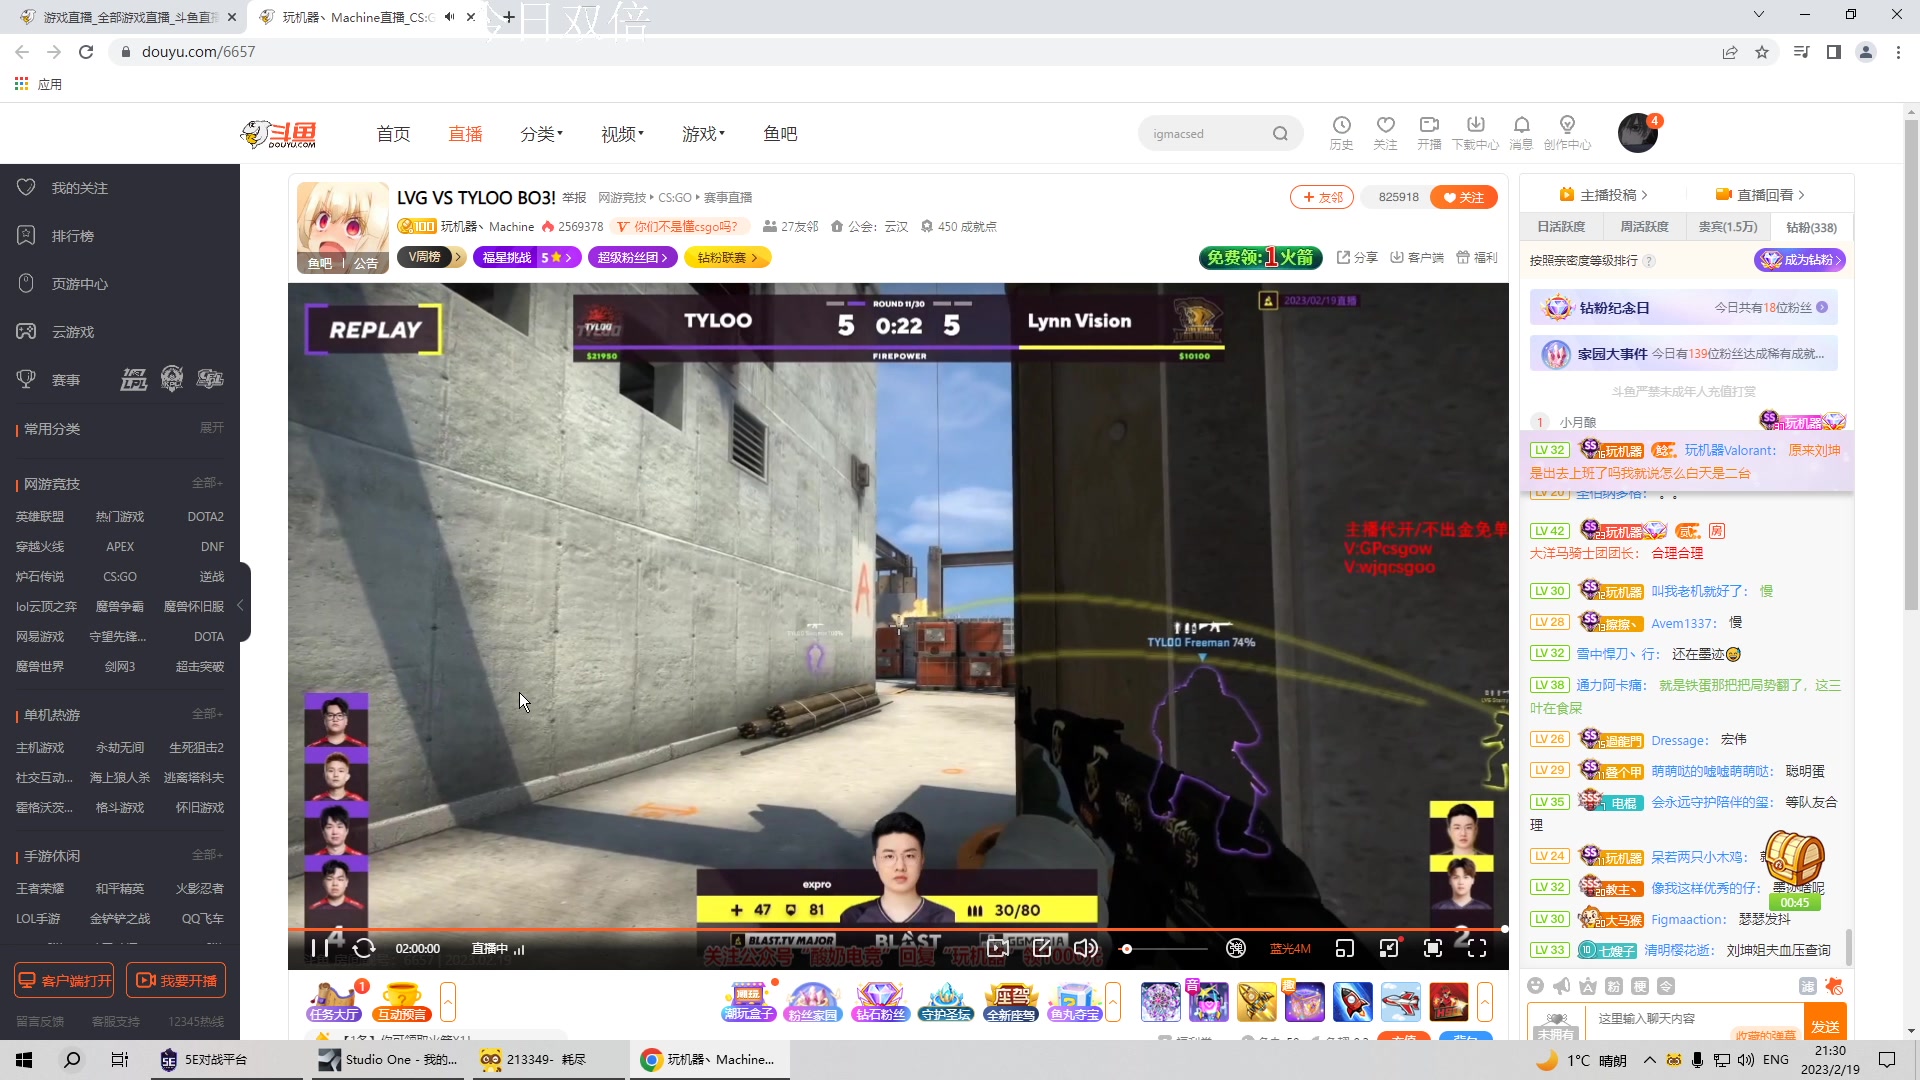This screenshot has width=1920, height=1080.
Task: Click the stream progress bar
Action: click(x=897, y=929)
